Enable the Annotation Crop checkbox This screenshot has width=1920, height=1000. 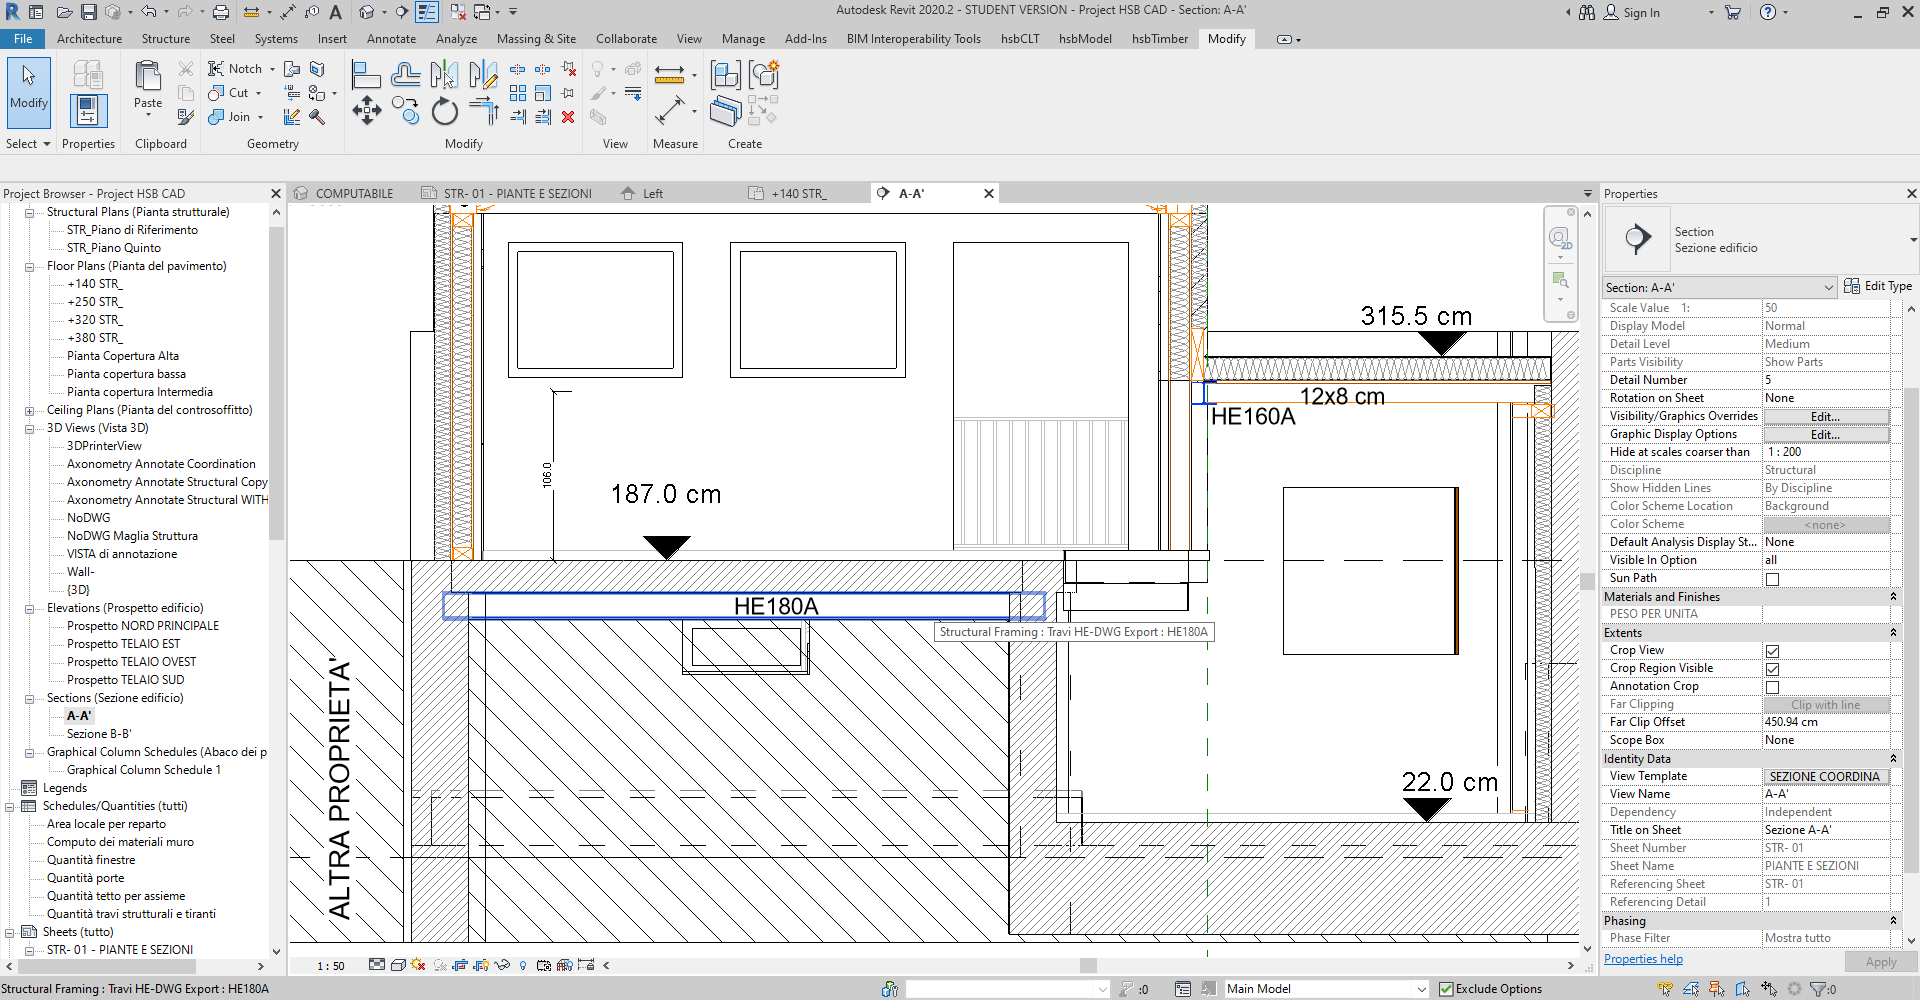click(1772, 687)
